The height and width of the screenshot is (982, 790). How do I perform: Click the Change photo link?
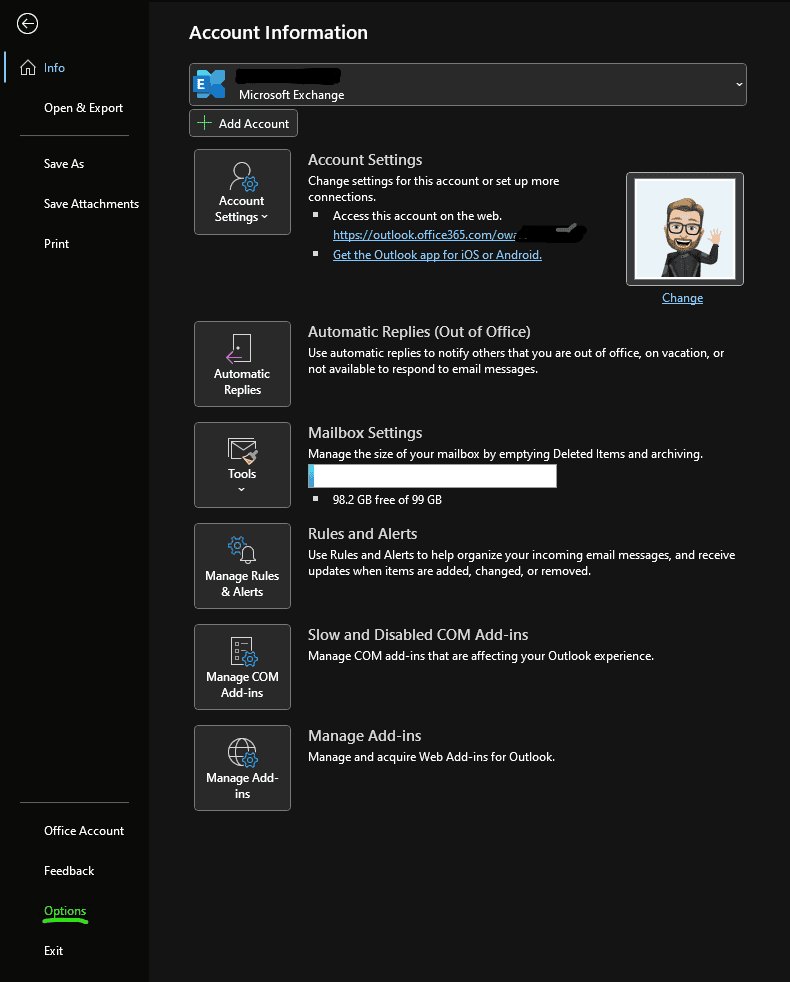click(x=682, y=298)
